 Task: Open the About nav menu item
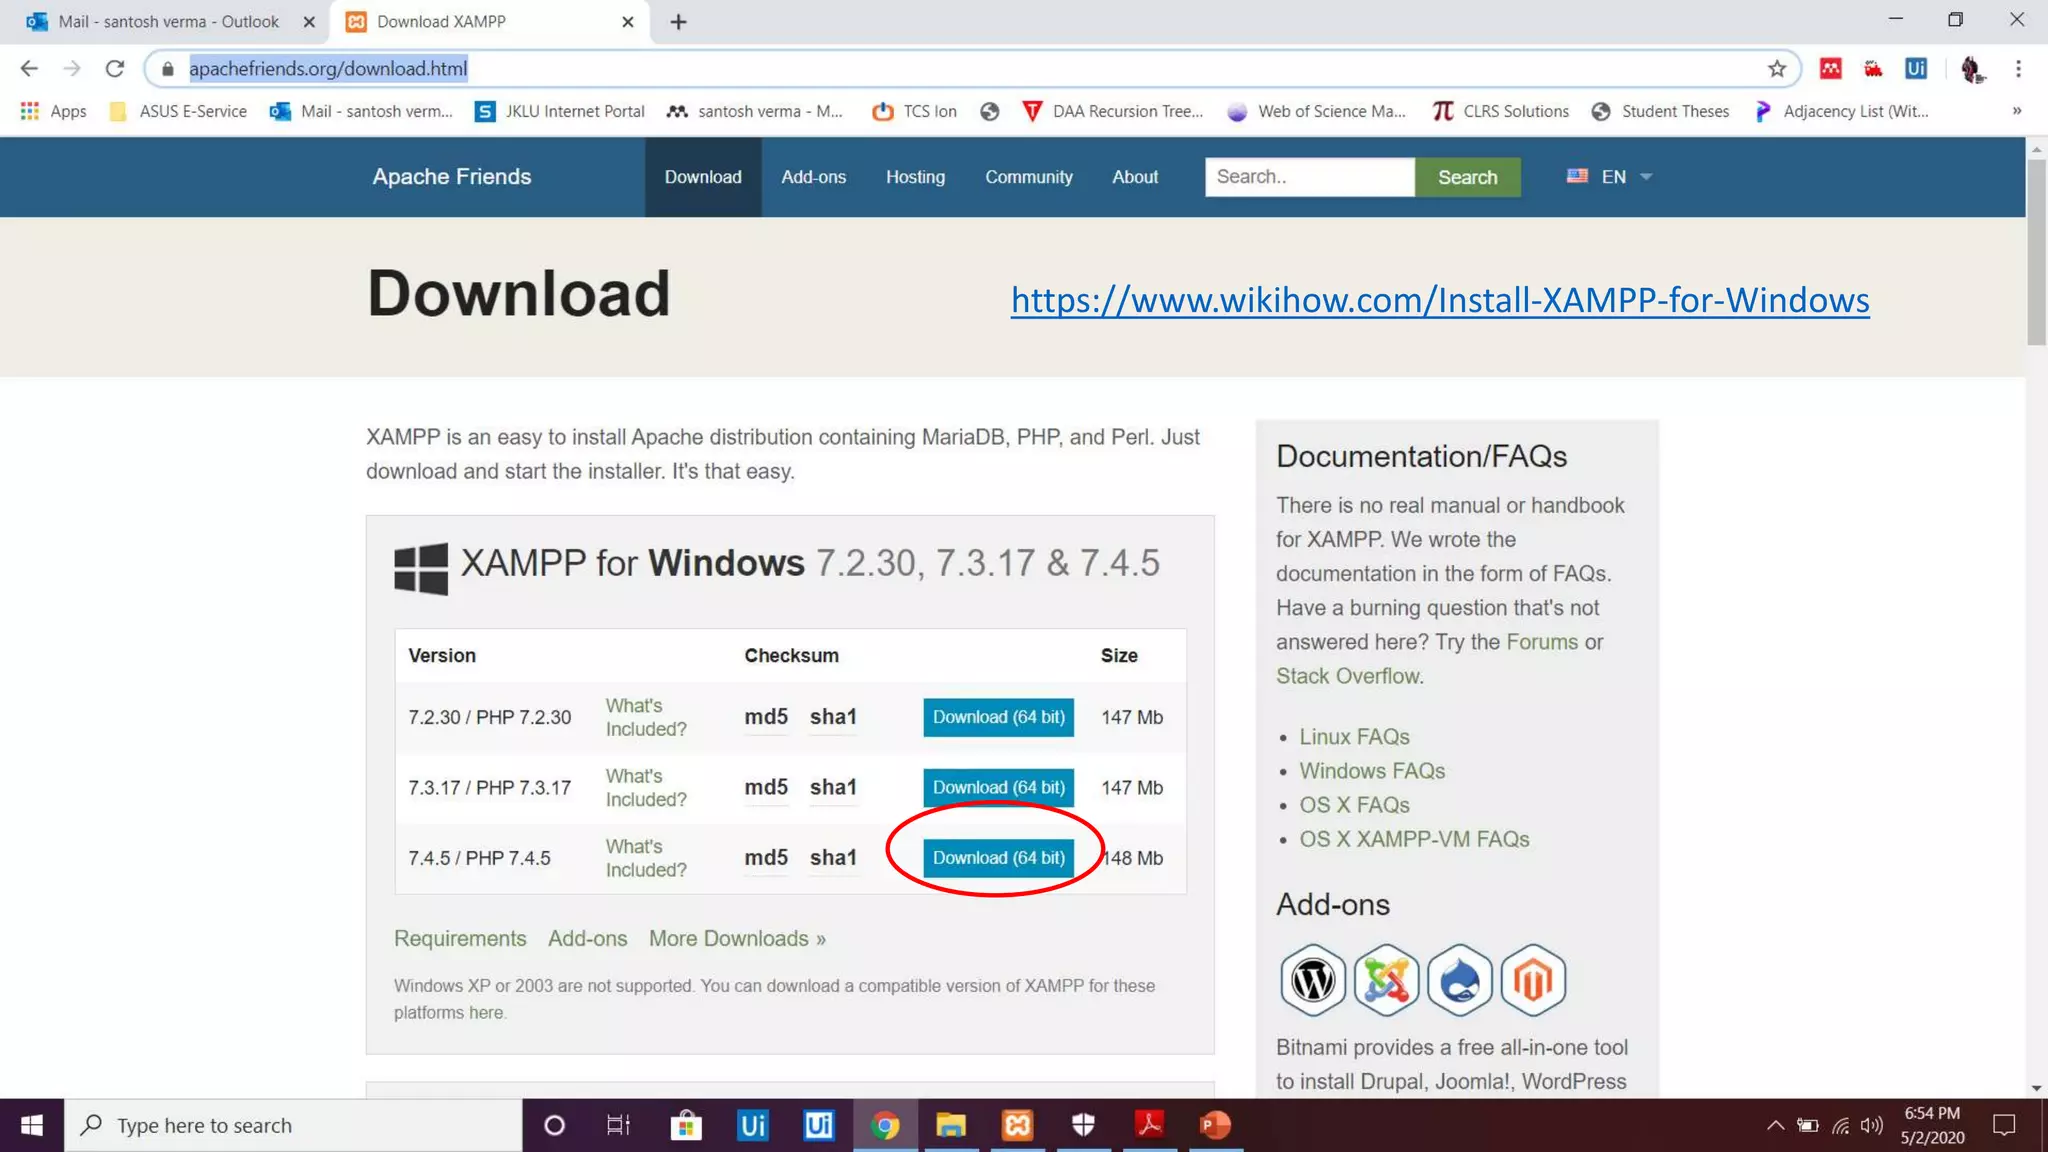tap(1135, 177)
